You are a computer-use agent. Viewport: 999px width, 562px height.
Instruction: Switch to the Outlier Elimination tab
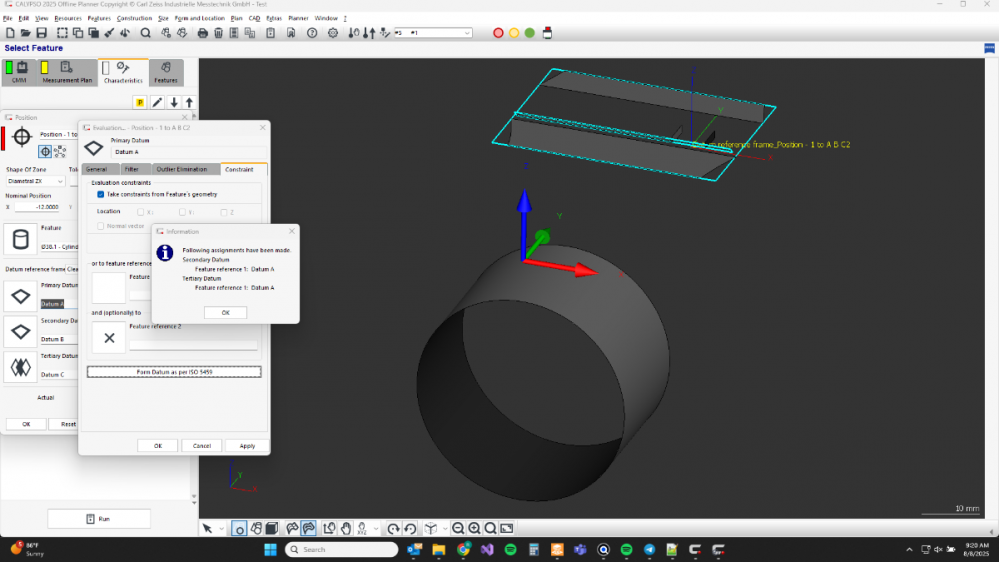[x=181, y=169]
